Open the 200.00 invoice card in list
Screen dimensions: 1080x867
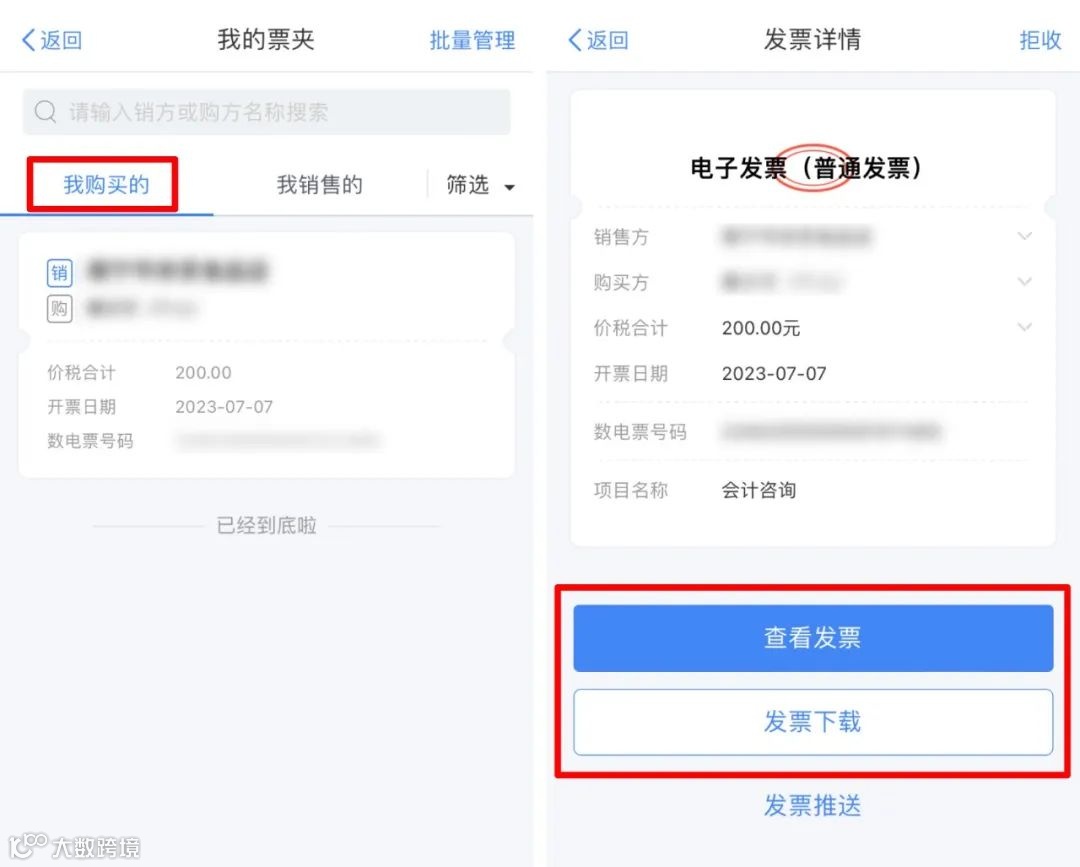point(267,355)
